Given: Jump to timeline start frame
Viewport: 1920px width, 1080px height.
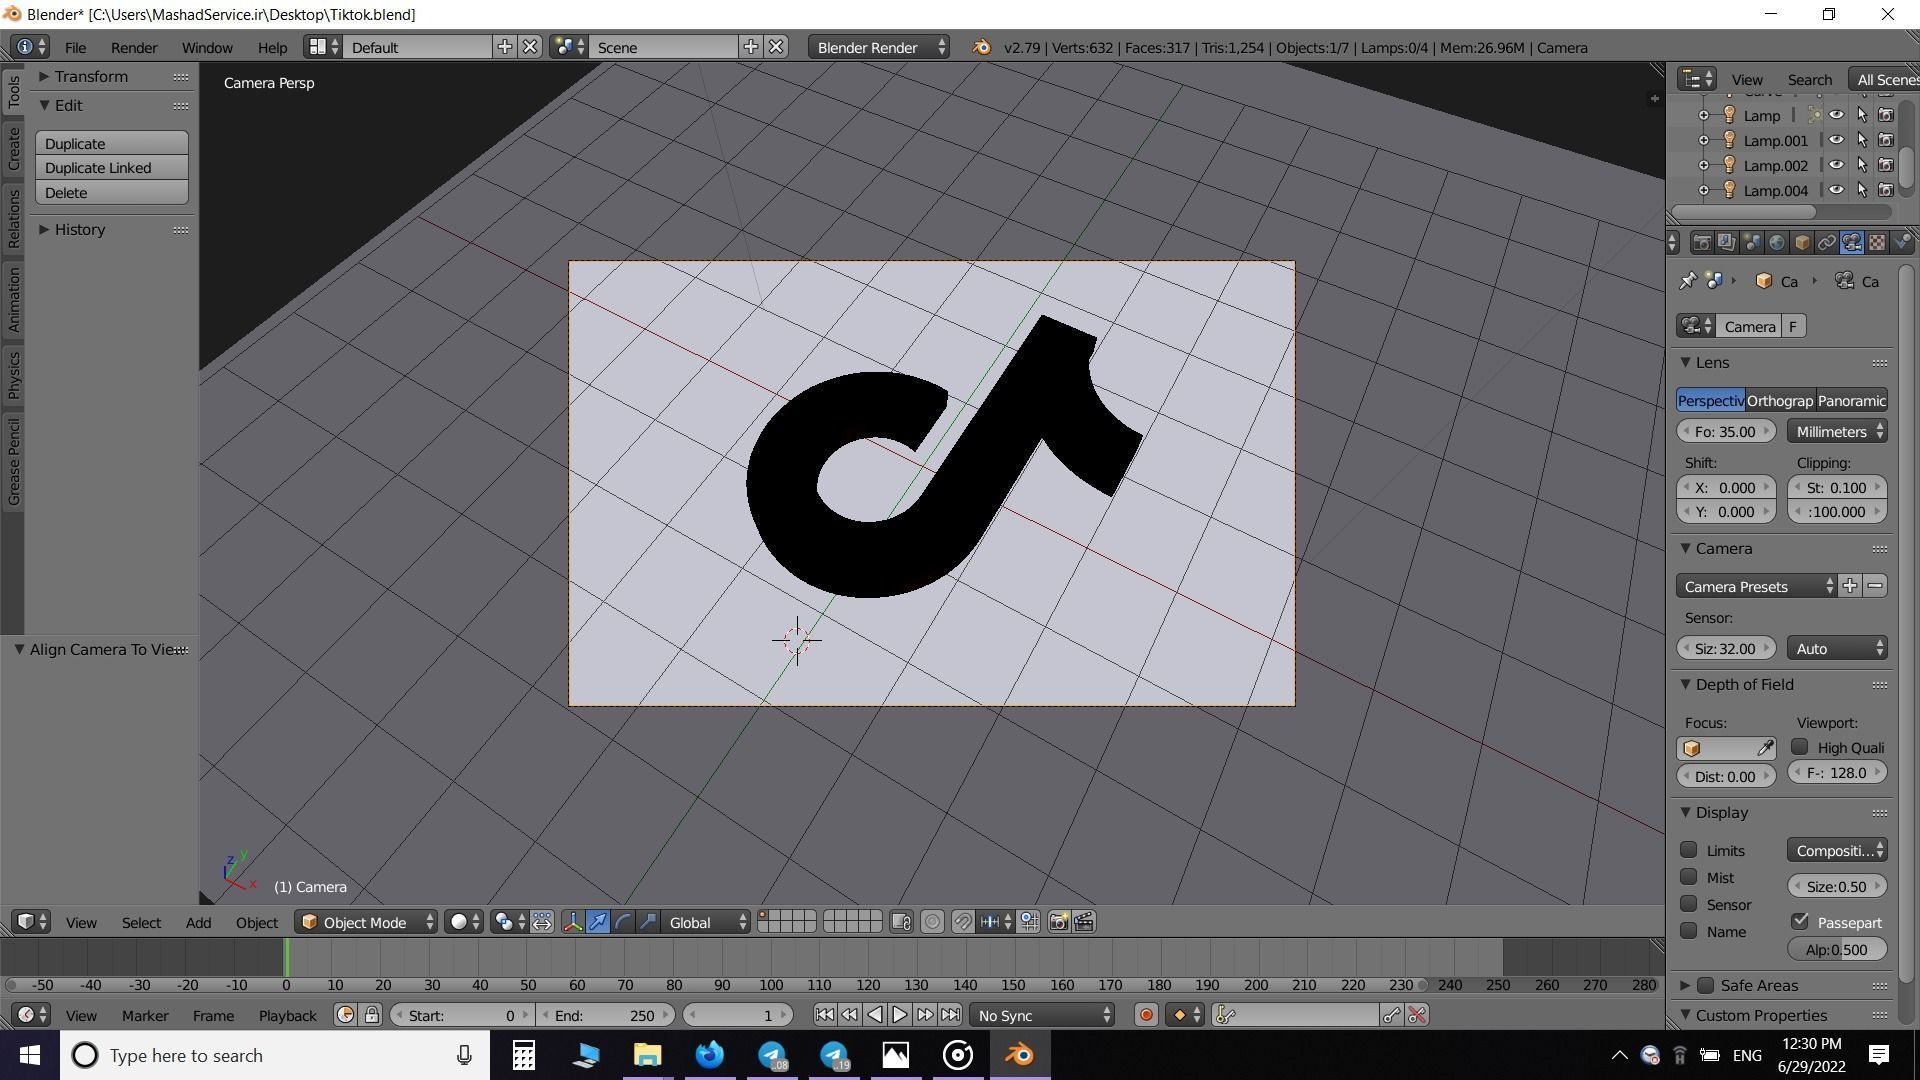Looking at the screenshot, I should (824, 1015).
